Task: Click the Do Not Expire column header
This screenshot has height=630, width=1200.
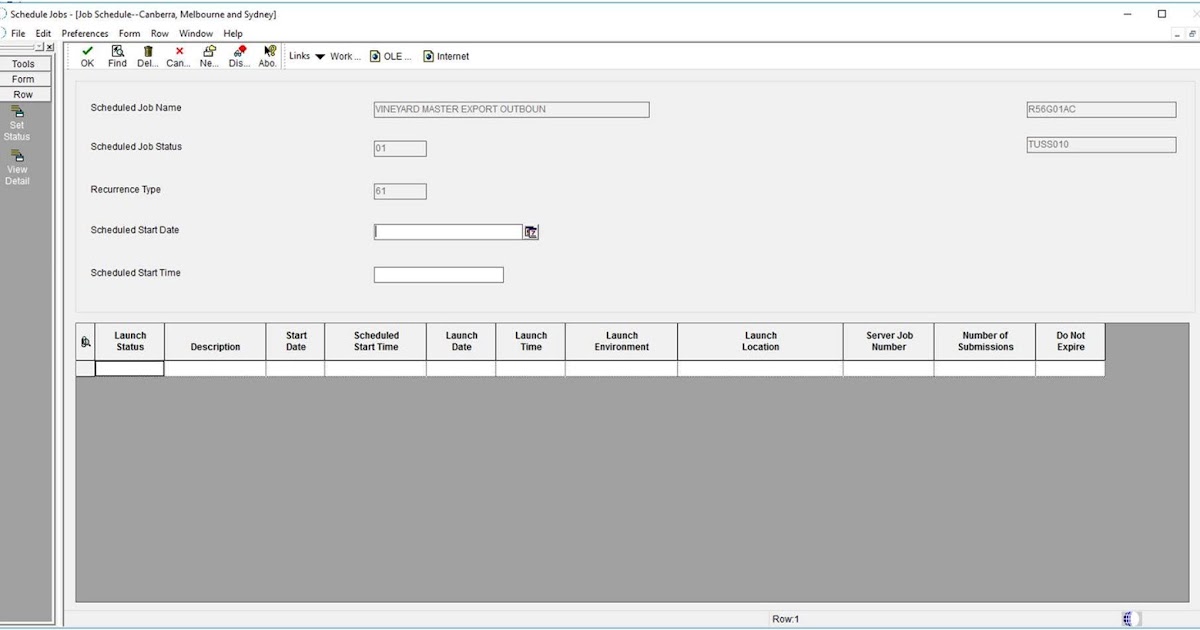Action: tap(1069, 341)
